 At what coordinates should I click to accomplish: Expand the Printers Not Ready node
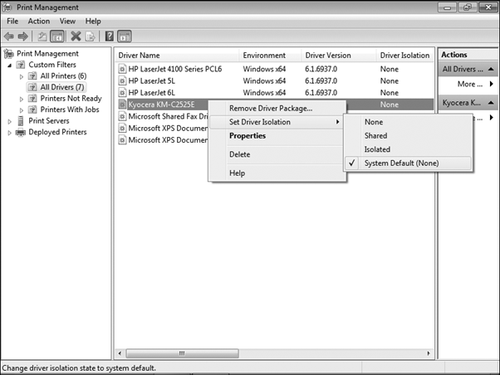[21, 99]
